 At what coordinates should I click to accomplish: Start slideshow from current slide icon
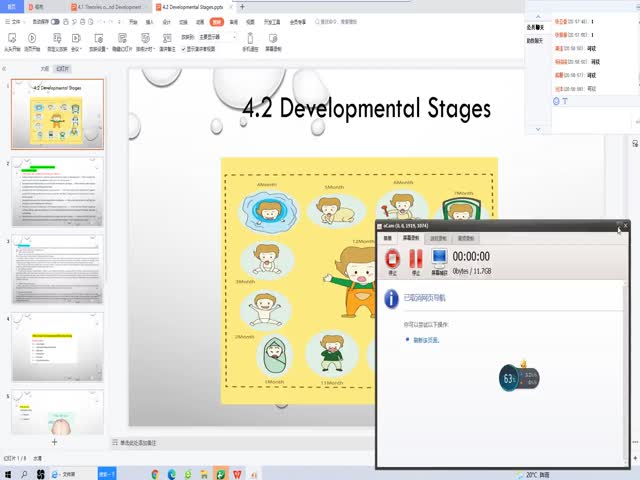[x=32, y=38]
